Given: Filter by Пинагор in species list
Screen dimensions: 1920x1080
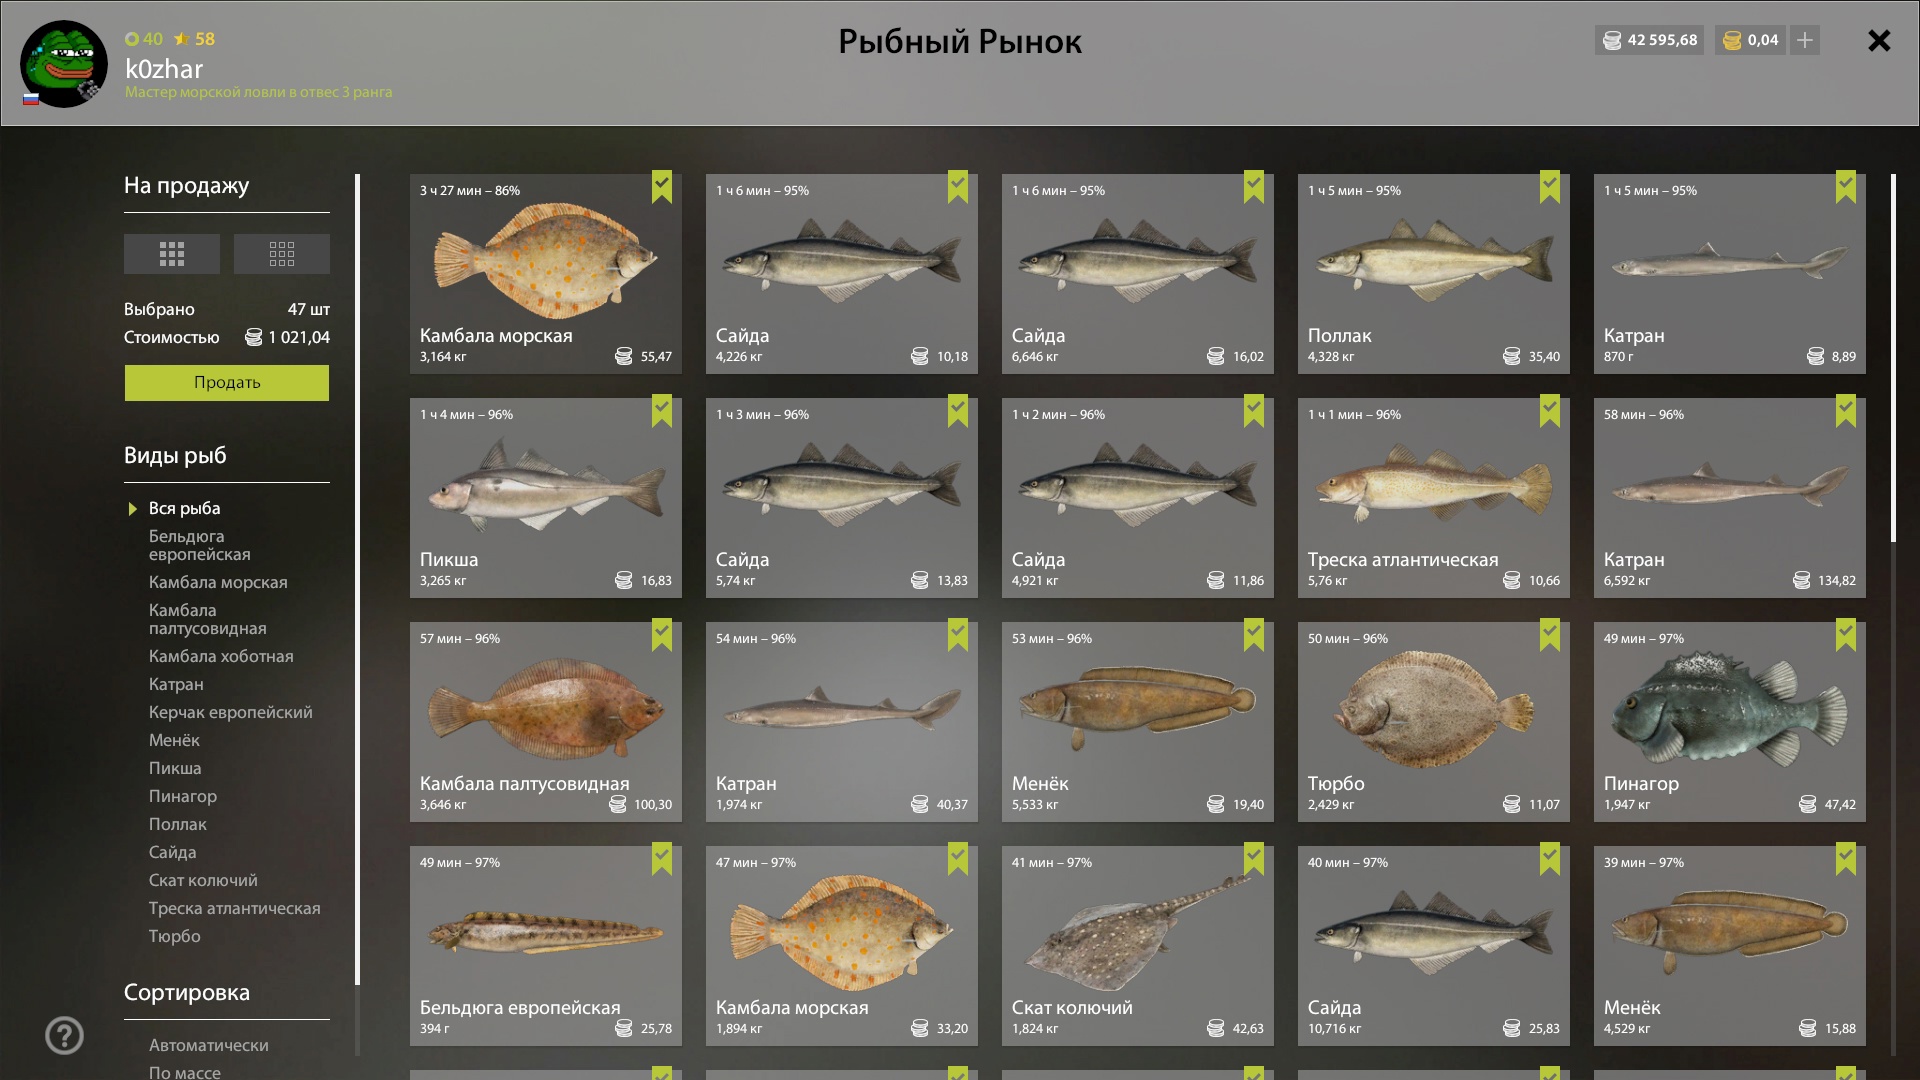Looking at the screenshot, I should [183, 796].
